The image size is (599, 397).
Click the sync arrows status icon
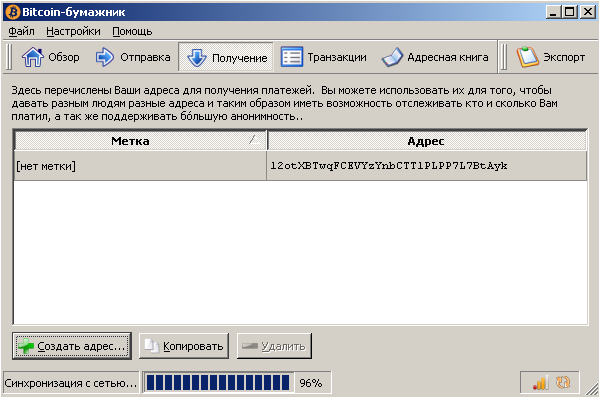coord(563,382)
